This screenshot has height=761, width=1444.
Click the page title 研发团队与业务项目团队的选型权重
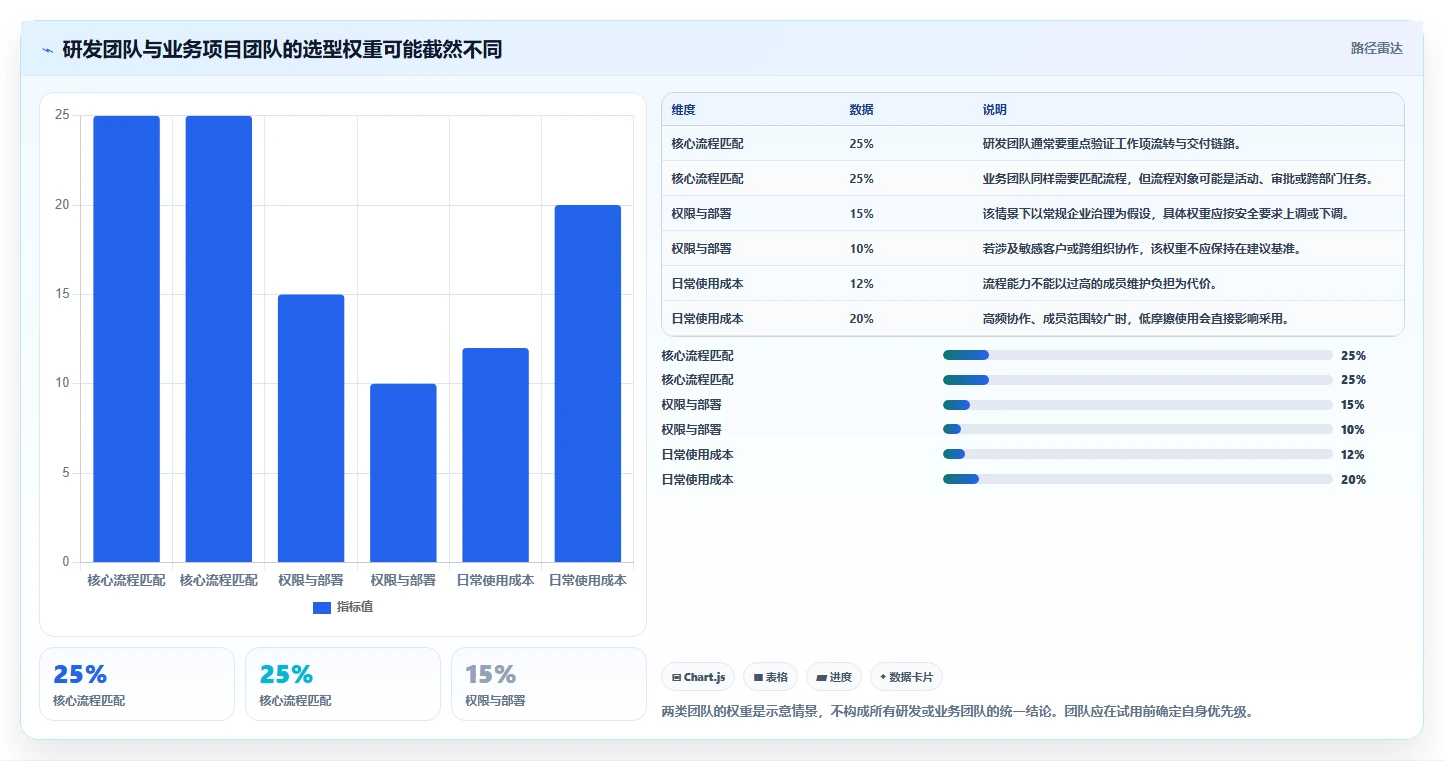pyautogui.click(x=282, y=49)
